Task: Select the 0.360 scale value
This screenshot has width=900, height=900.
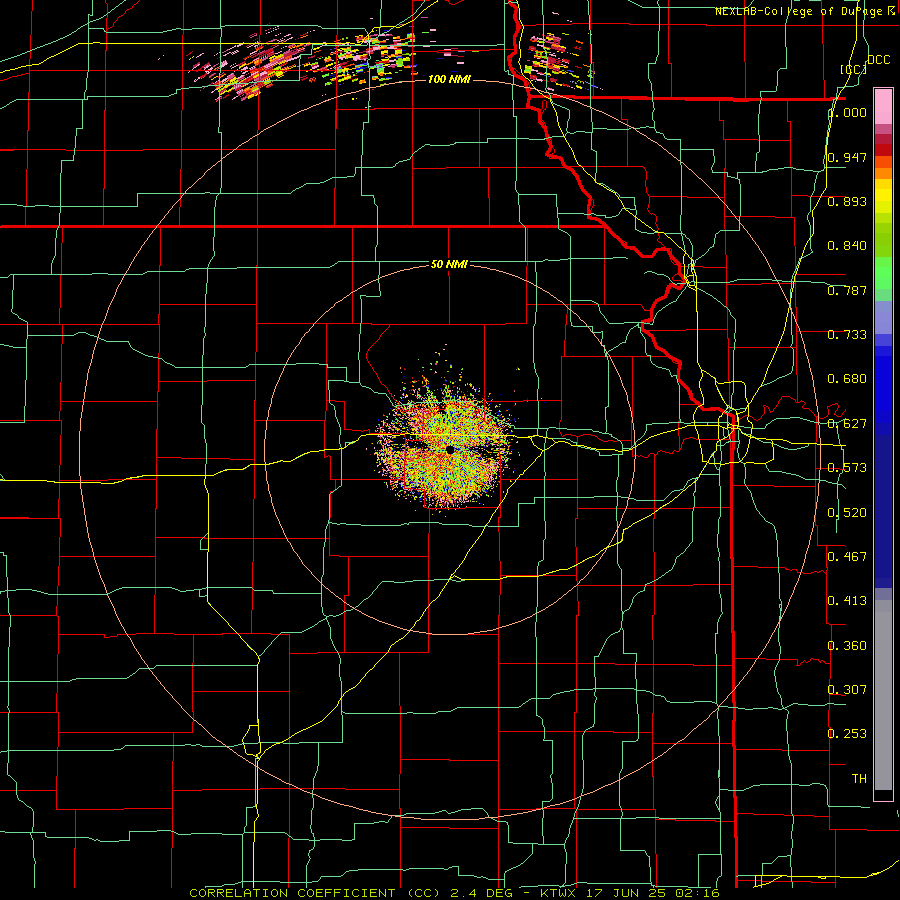Action: 847,646
